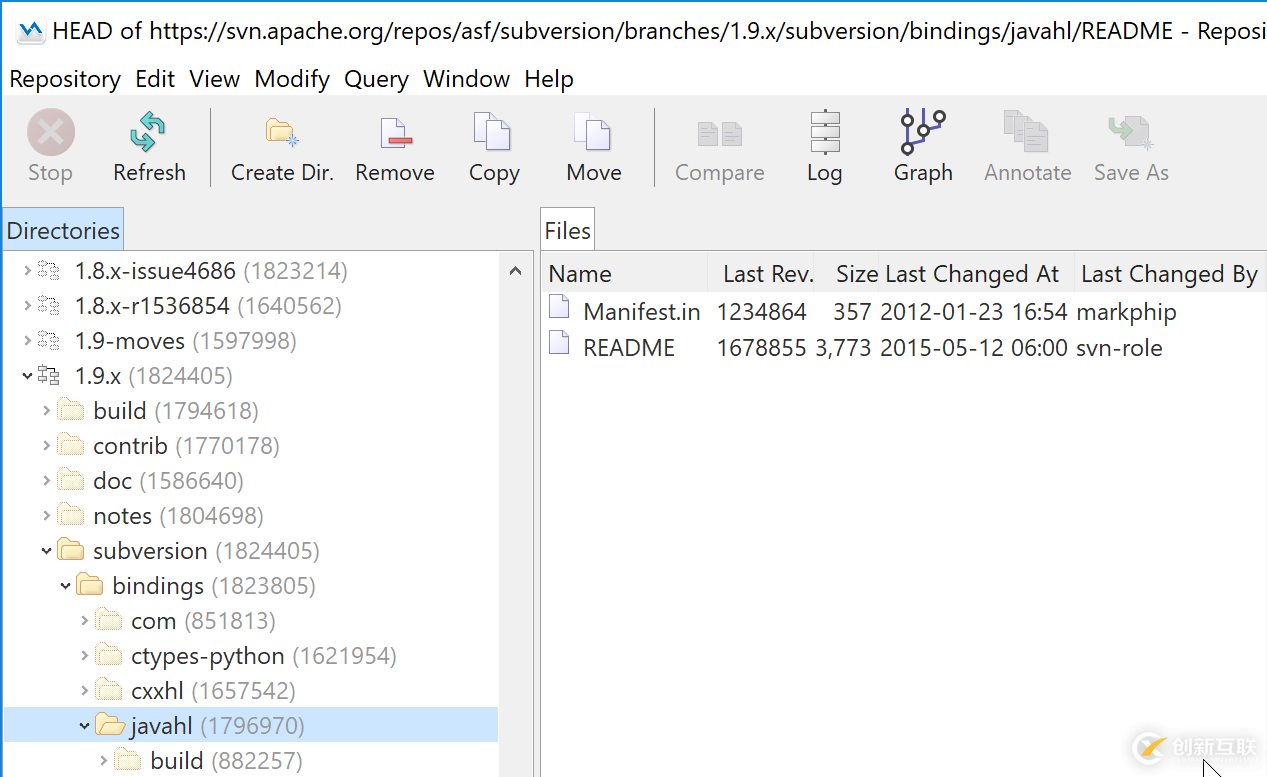
Task: Open the Query menu
Action: [x=376, y=79]
